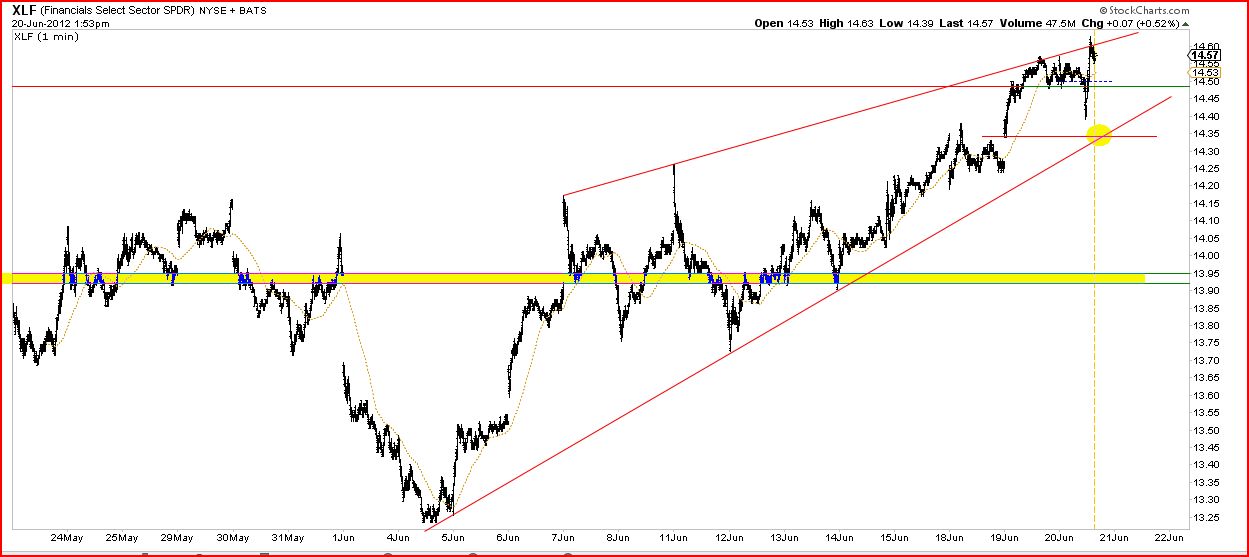The width and height of the screenshot is (1249, 557).
Task: Click the 15Jun date axis label
Action: point(895,536)
